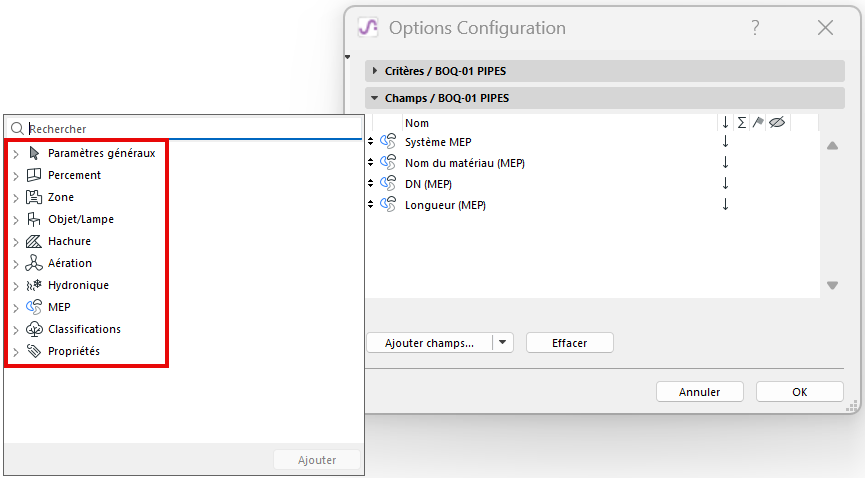865x478 pixels.
Task: Click the Effacer button
Action: pos(570,343)
